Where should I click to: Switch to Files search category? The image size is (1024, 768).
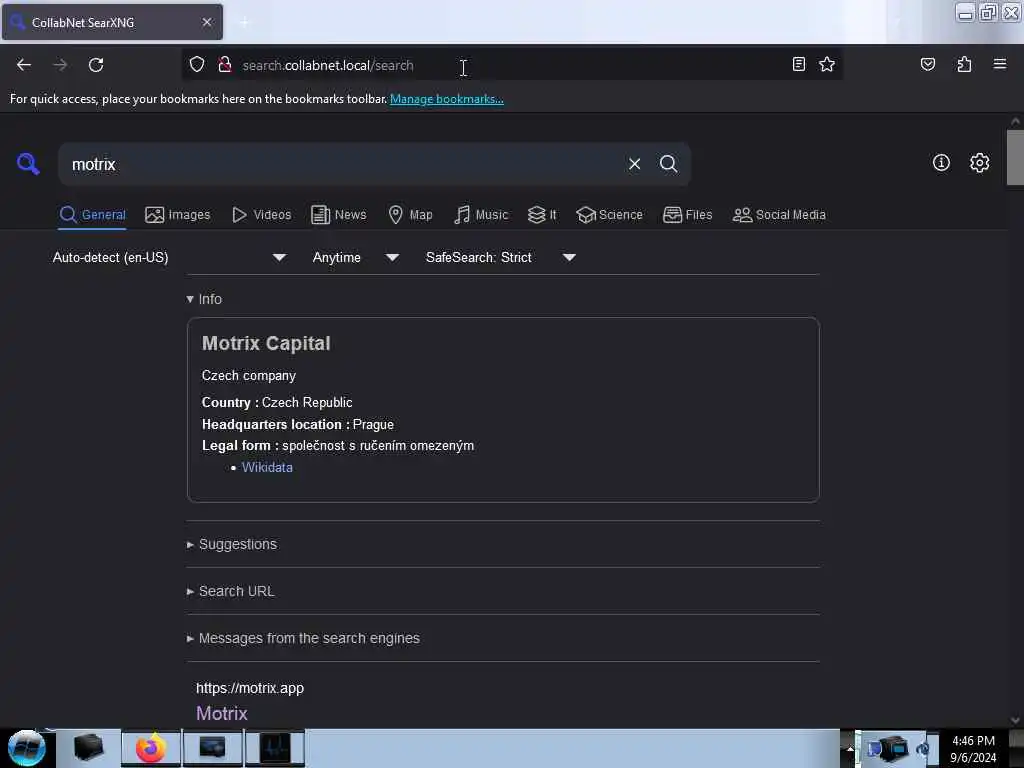point(687,215)
